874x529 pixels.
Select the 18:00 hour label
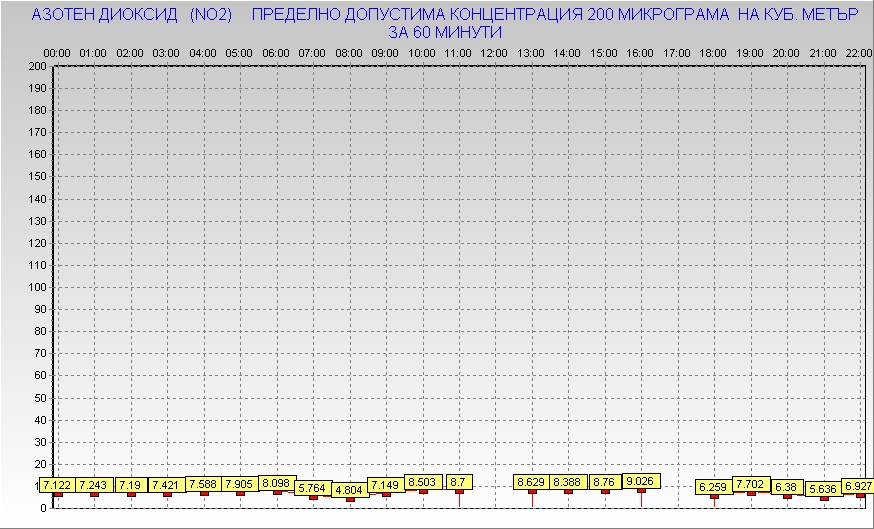tap(713, 54)
